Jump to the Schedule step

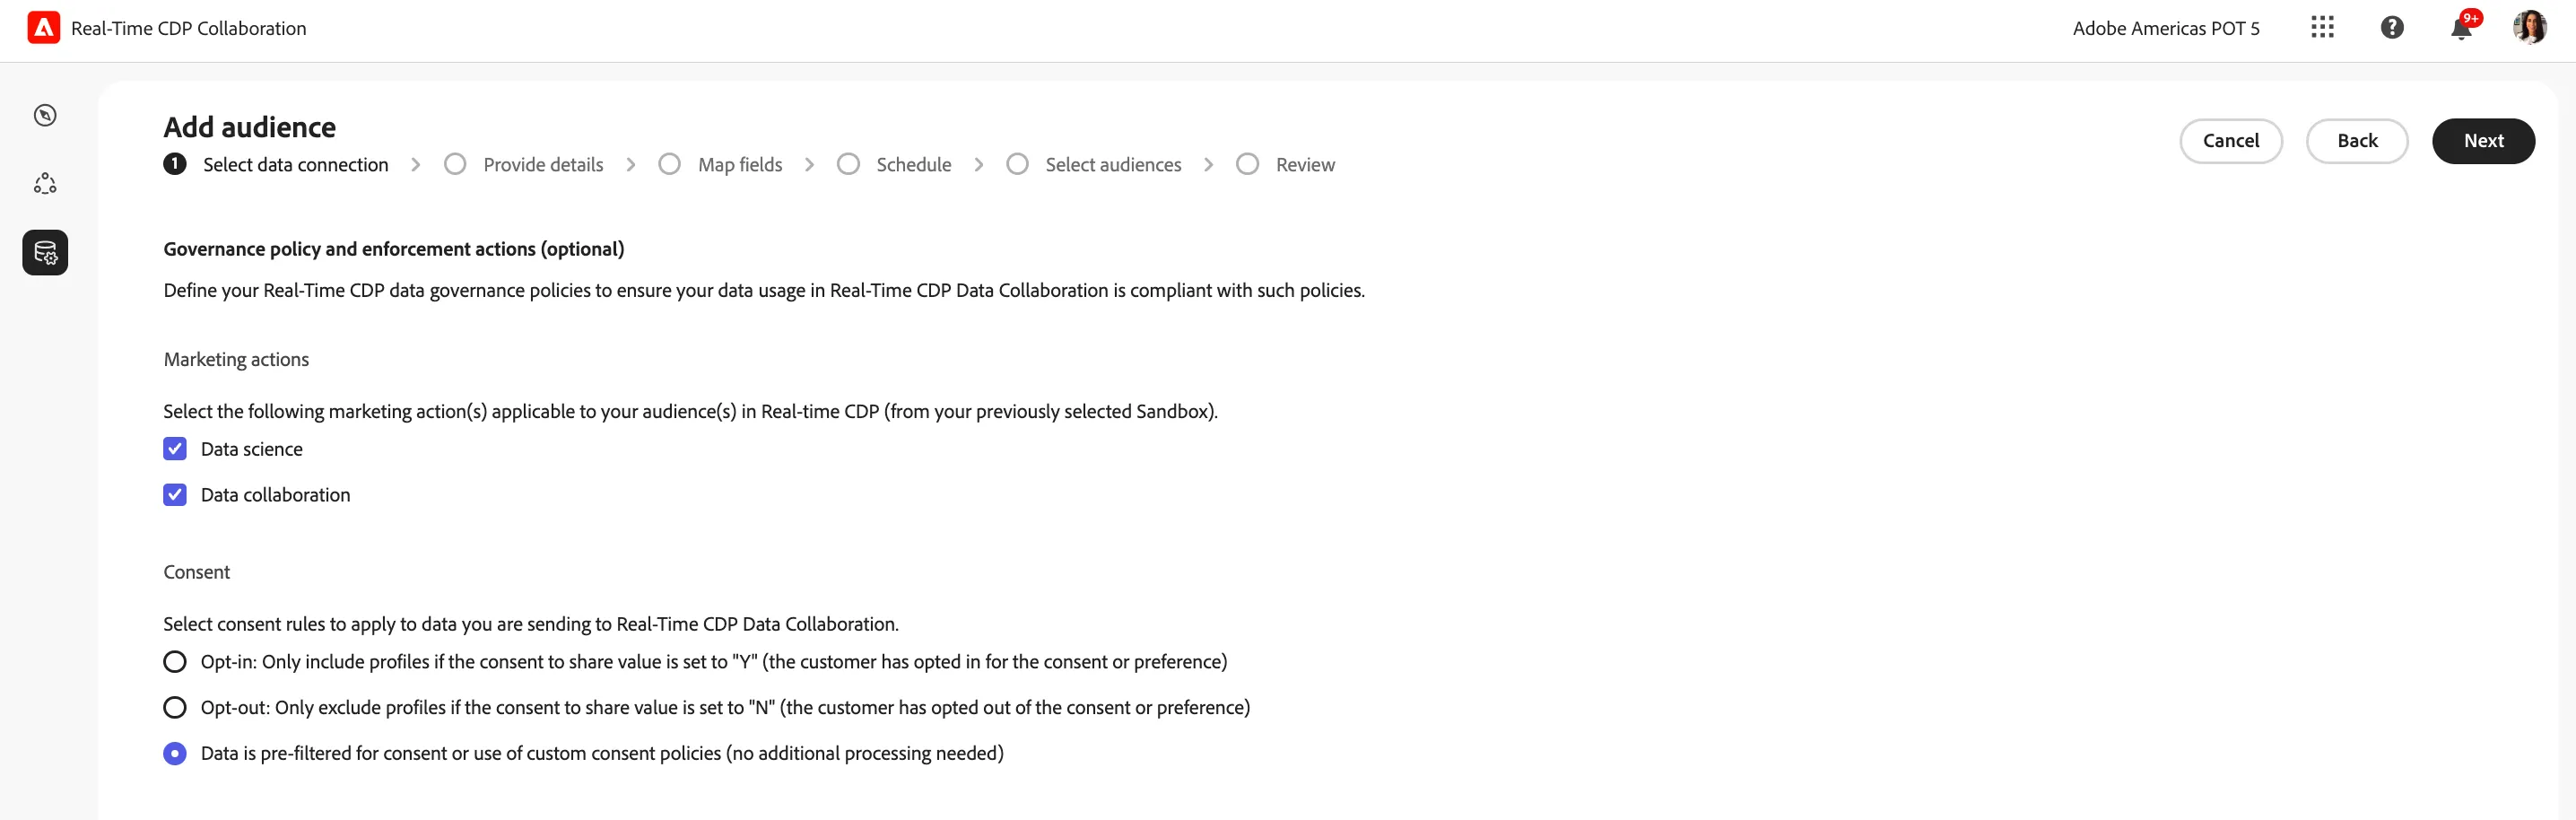tap(894, 165)
